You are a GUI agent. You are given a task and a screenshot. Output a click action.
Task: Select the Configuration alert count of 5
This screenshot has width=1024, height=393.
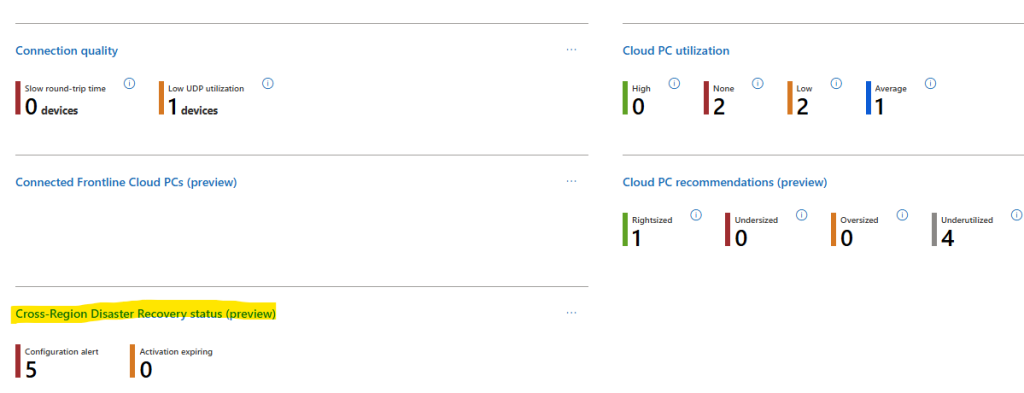click(x=31, y=370)
